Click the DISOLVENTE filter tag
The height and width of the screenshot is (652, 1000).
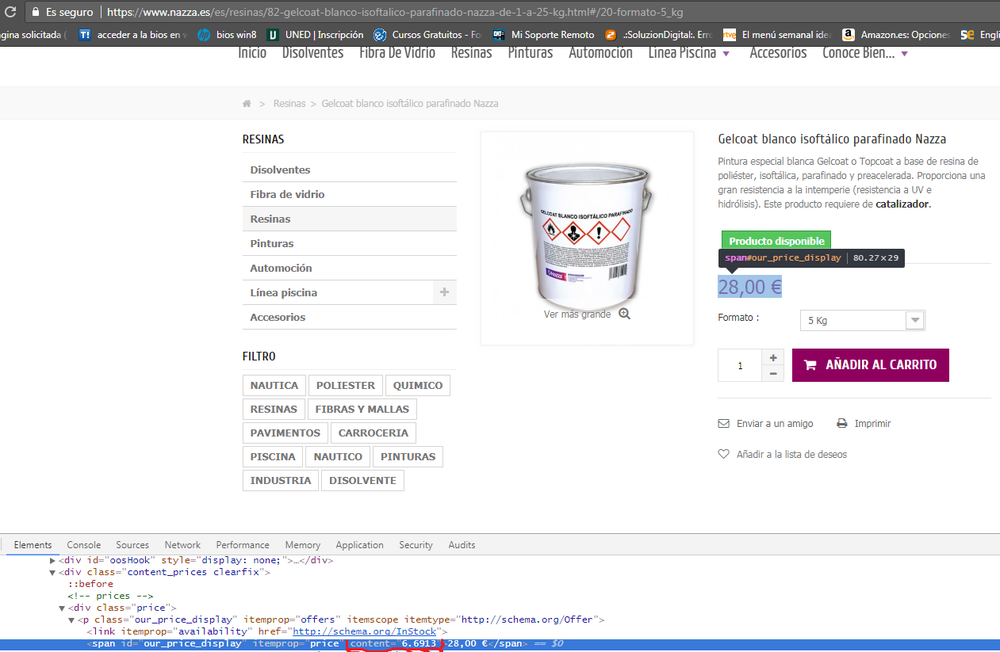[363, 480]
